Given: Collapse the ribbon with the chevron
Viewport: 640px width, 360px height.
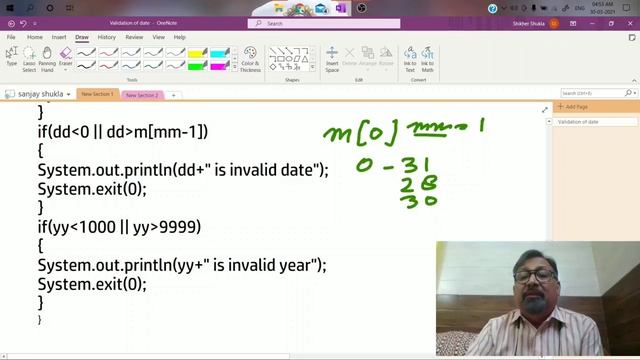Looking at the screenshot, I should click(634, 80).
